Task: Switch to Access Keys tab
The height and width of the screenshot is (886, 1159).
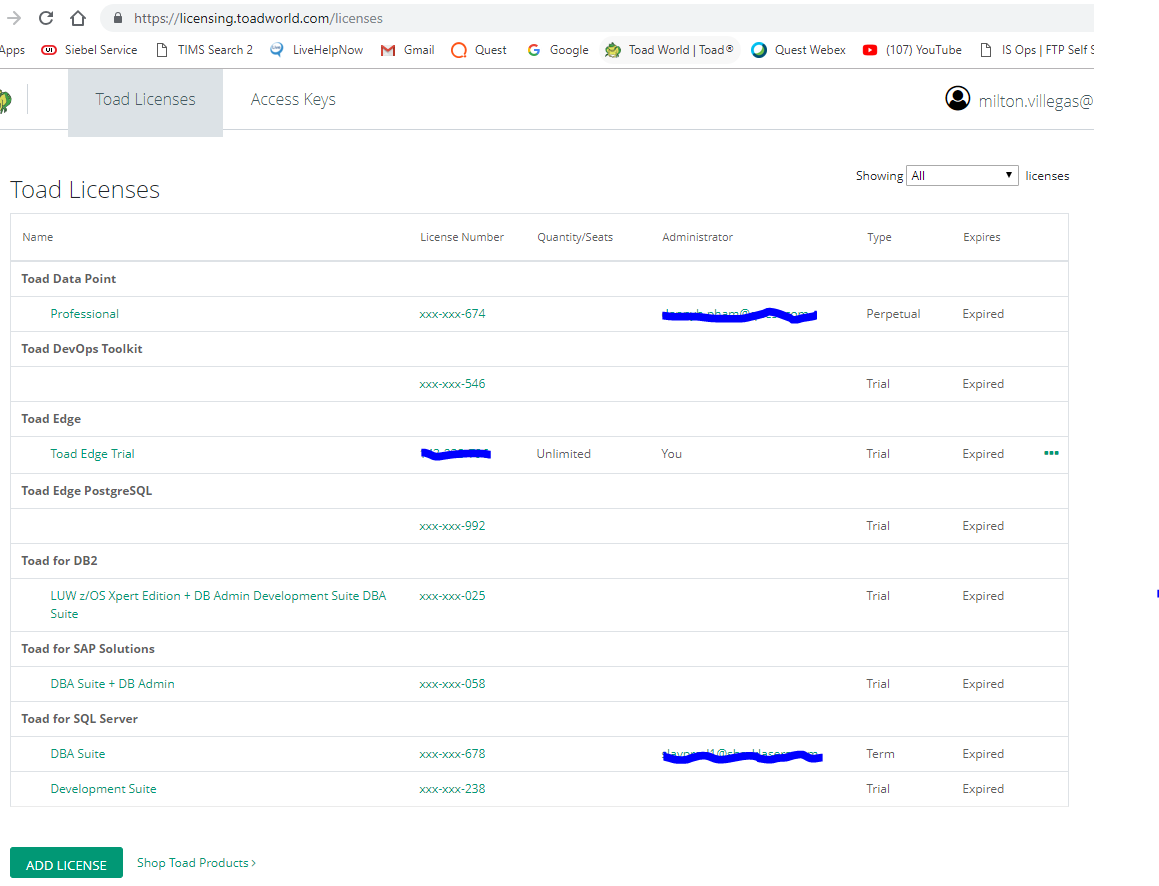Action: pos(293,99)
